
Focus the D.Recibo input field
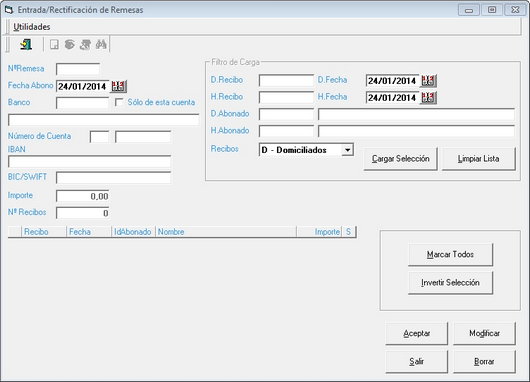(286, 80)
